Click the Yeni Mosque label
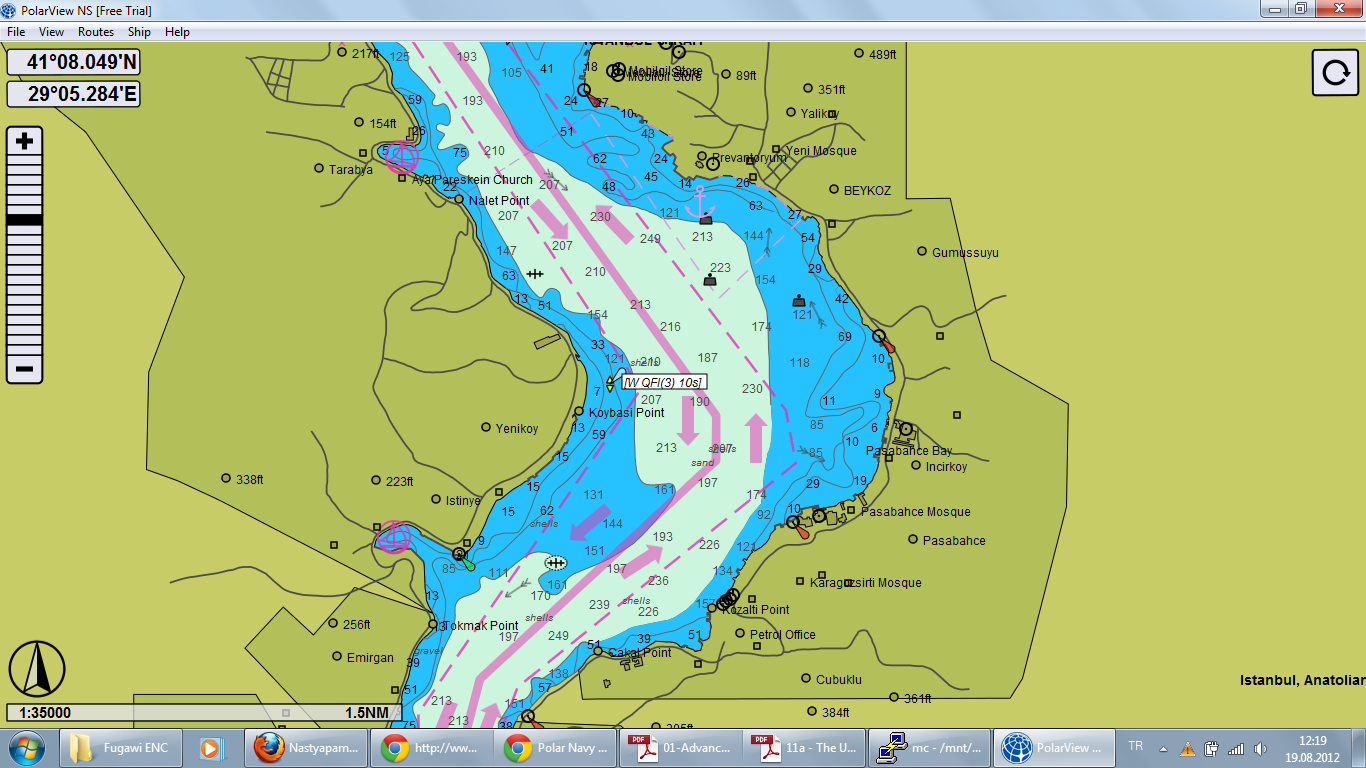Viewport: 1366px width, 768px height. coord(821,151)
